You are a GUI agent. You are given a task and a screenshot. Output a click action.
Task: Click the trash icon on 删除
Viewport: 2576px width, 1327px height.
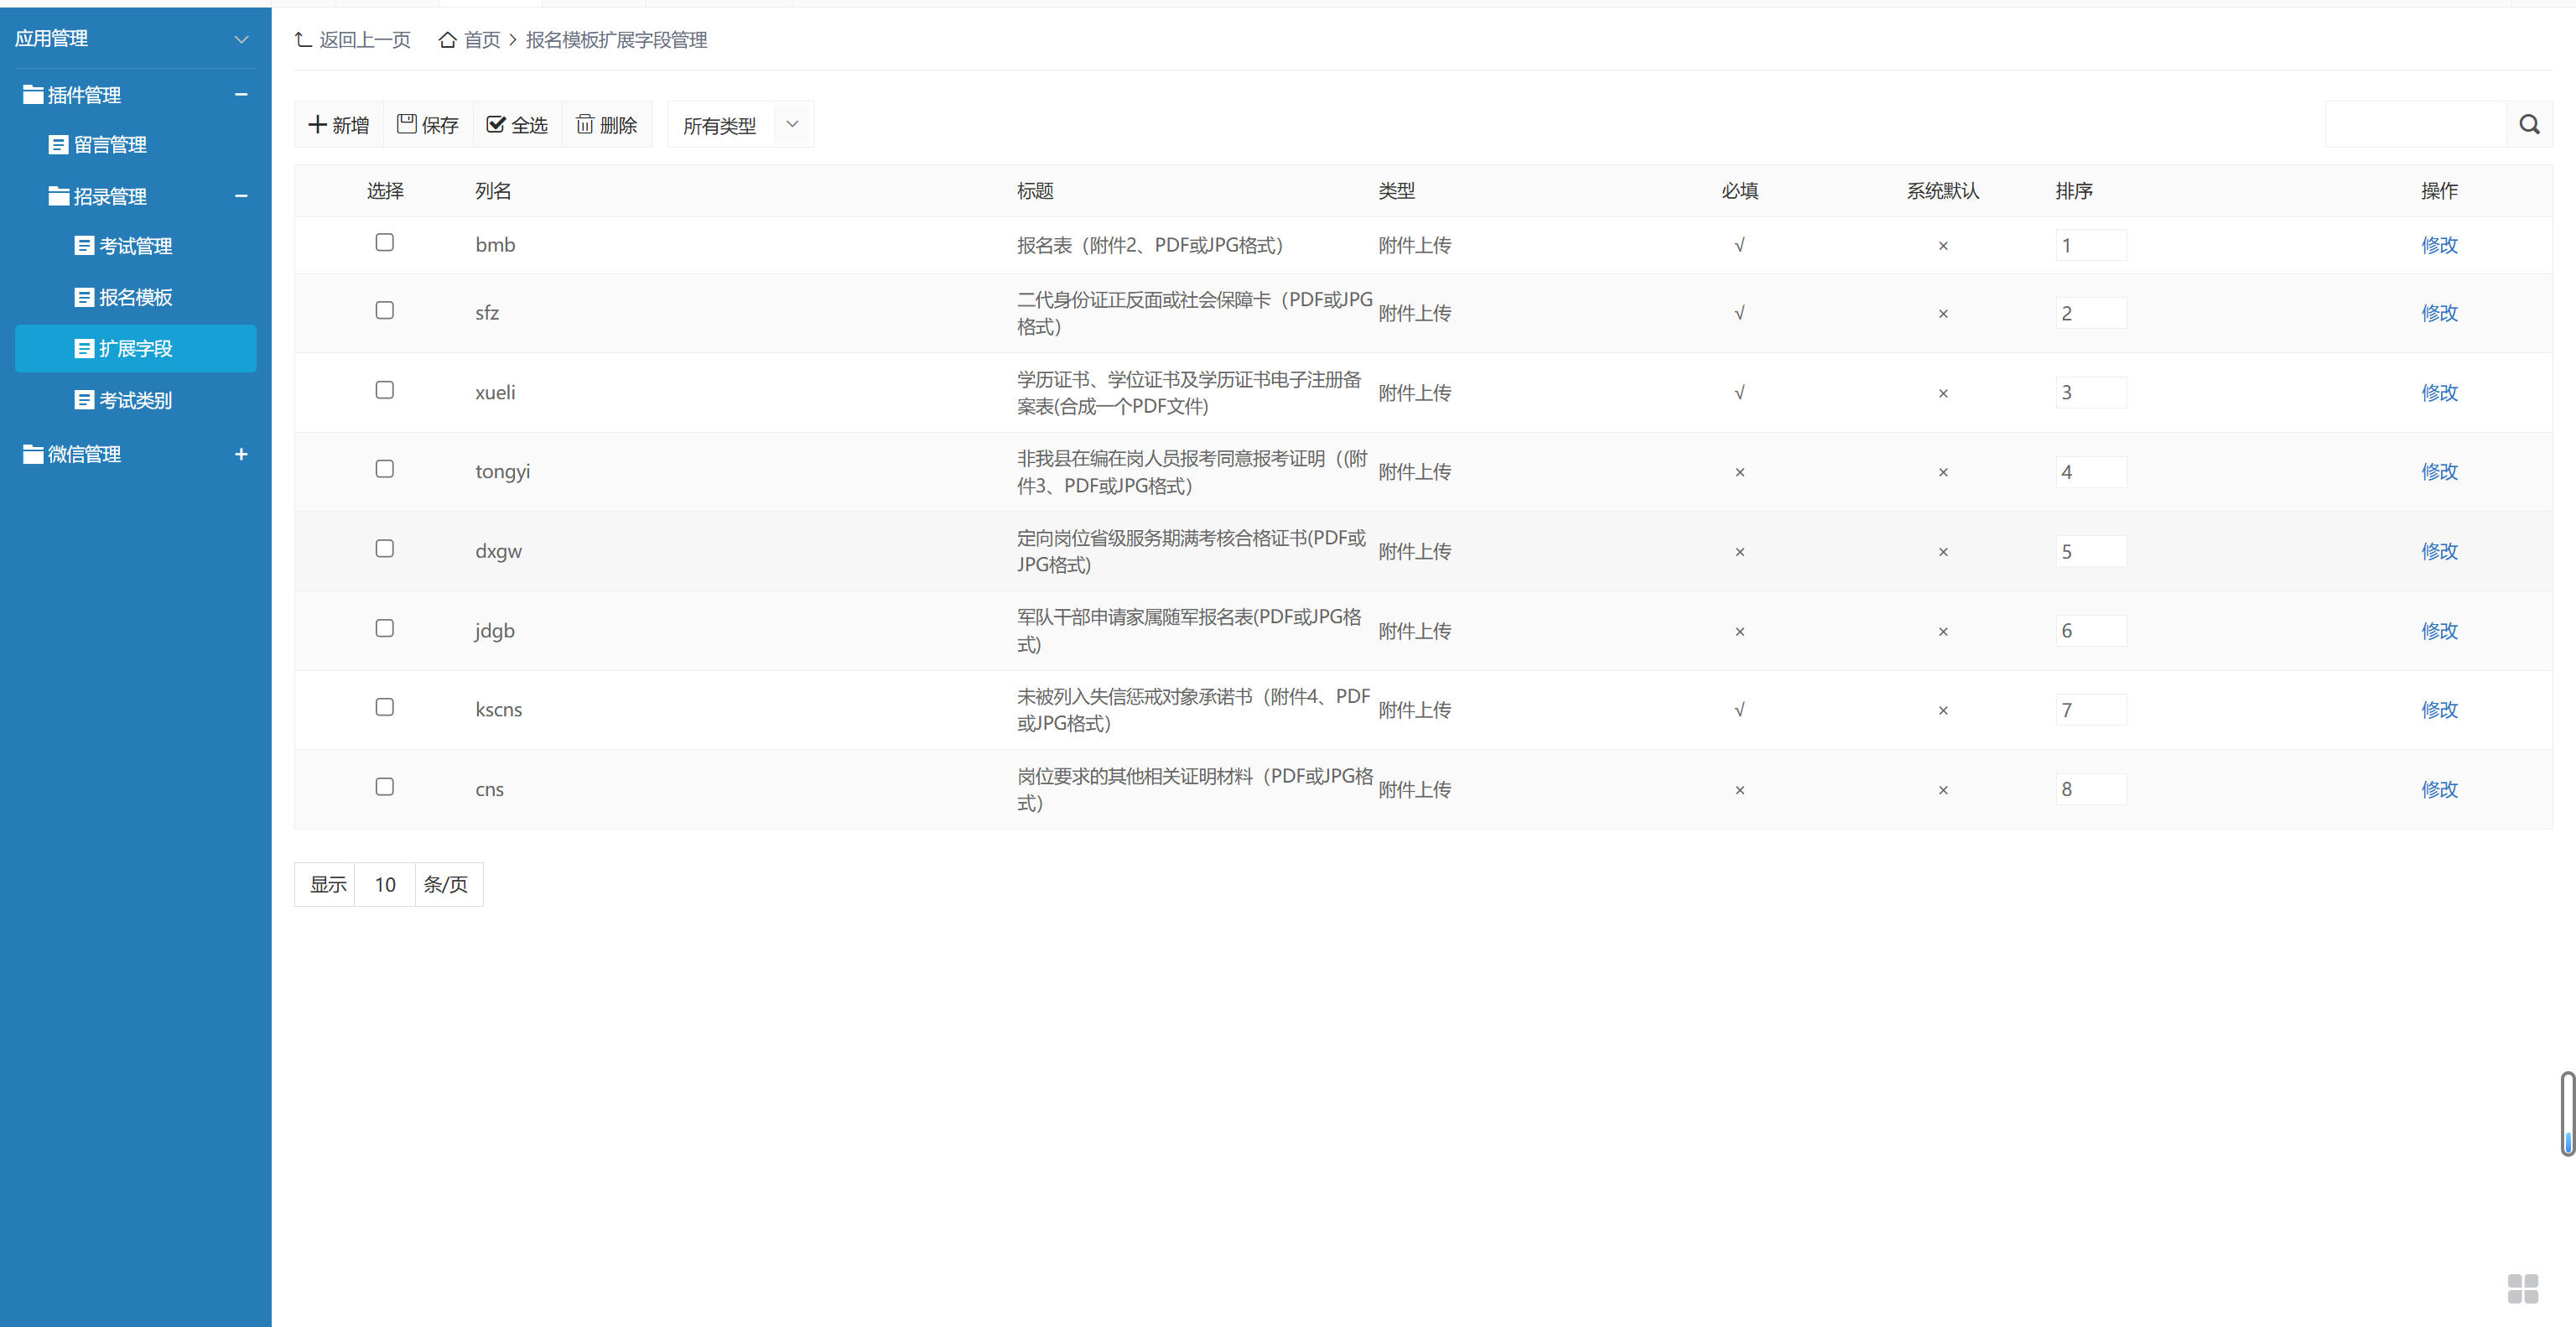[585, 124]
